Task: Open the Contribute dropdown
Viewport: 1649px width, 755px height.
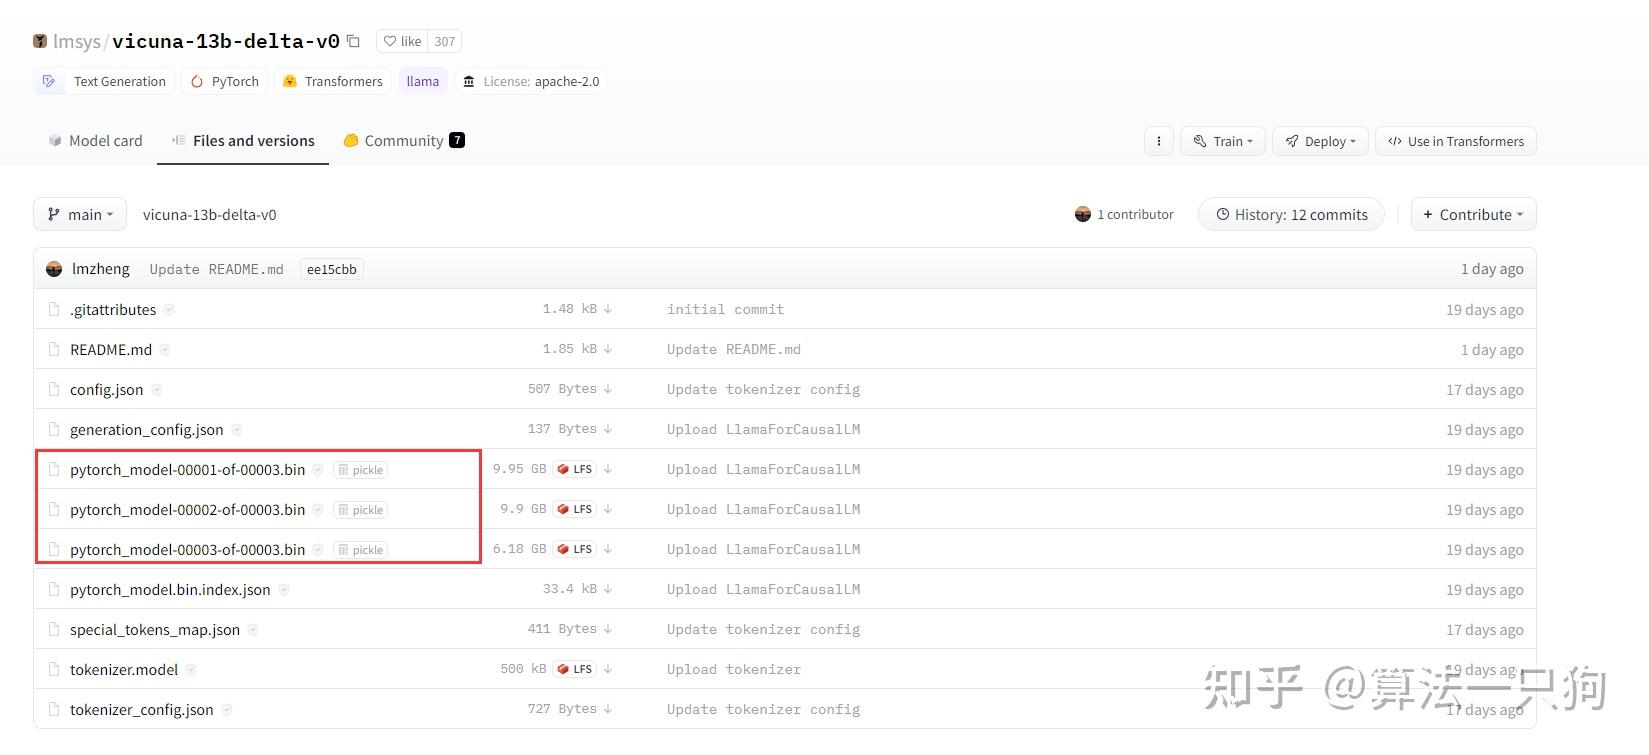Action: 1473,214
